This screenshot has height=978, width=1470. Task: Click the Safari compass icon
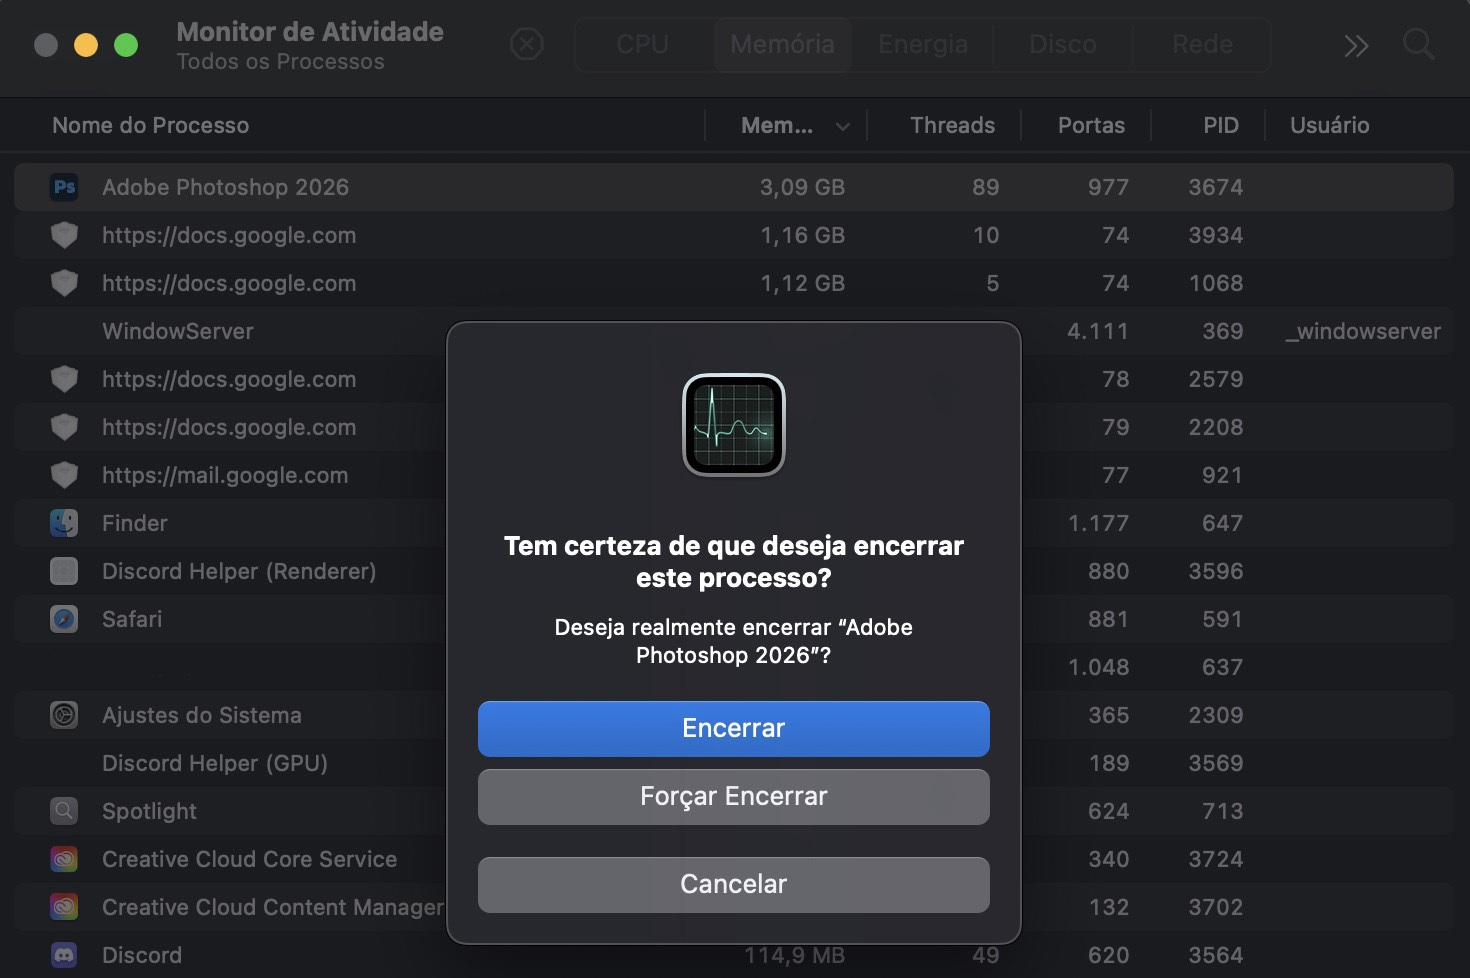64,619
